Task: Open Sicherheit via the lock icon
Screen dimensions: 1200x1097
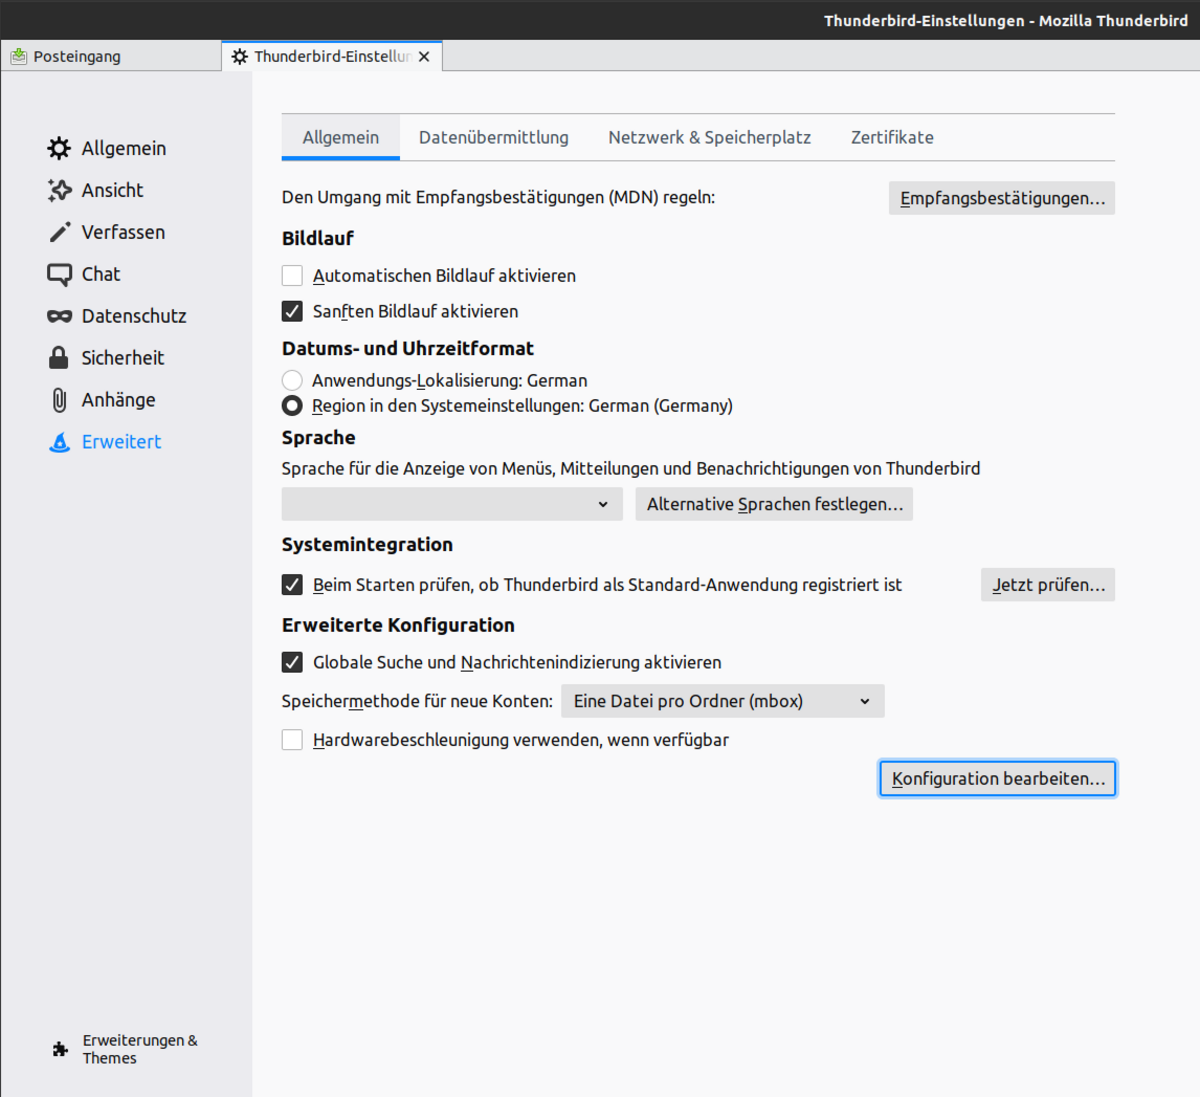Action: coord(59,358)
